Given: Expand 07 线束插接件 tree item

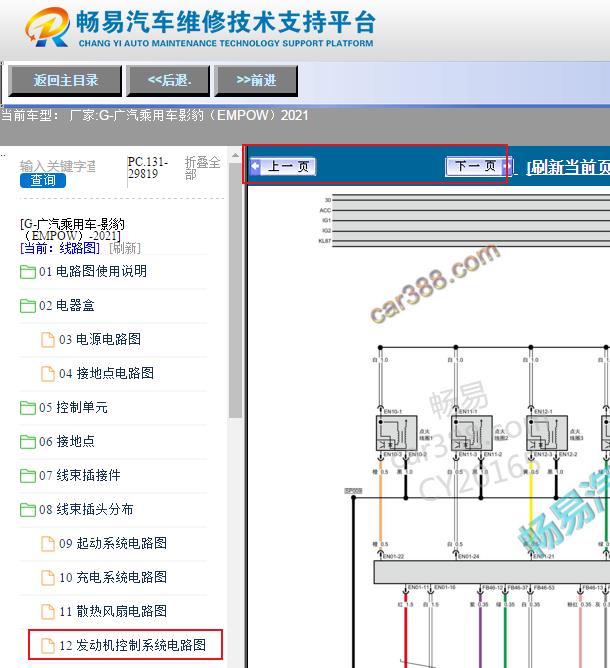Looking at the screenshot, I should click(80, 475).
